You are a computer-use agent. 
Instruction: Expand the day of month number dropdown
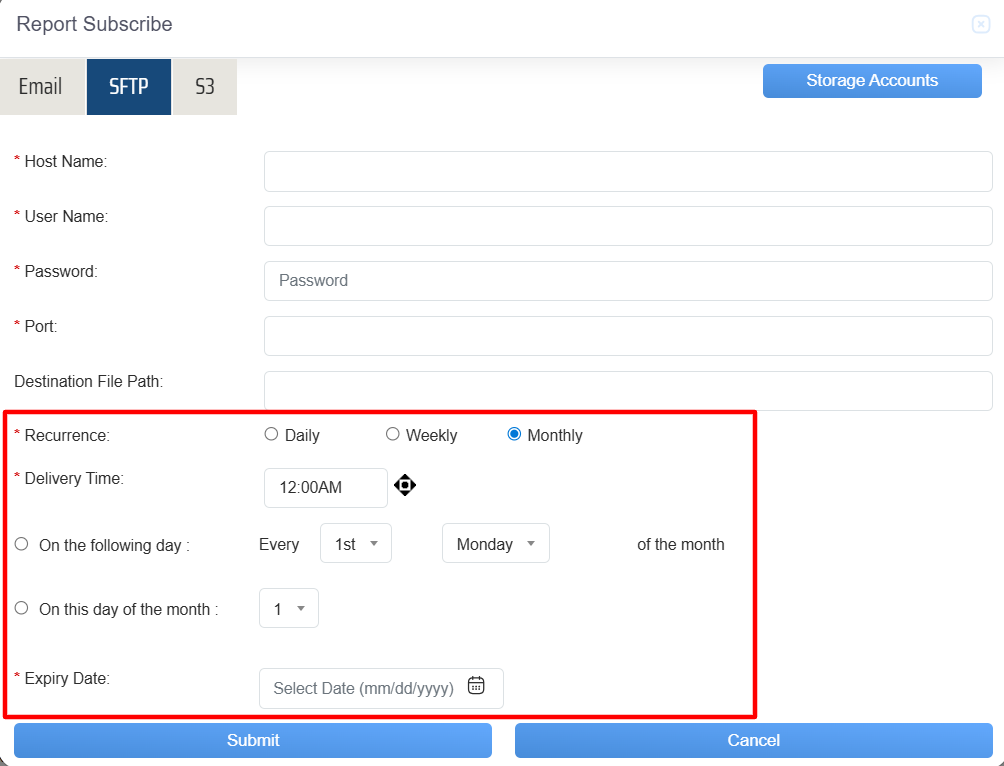point(289,608)
